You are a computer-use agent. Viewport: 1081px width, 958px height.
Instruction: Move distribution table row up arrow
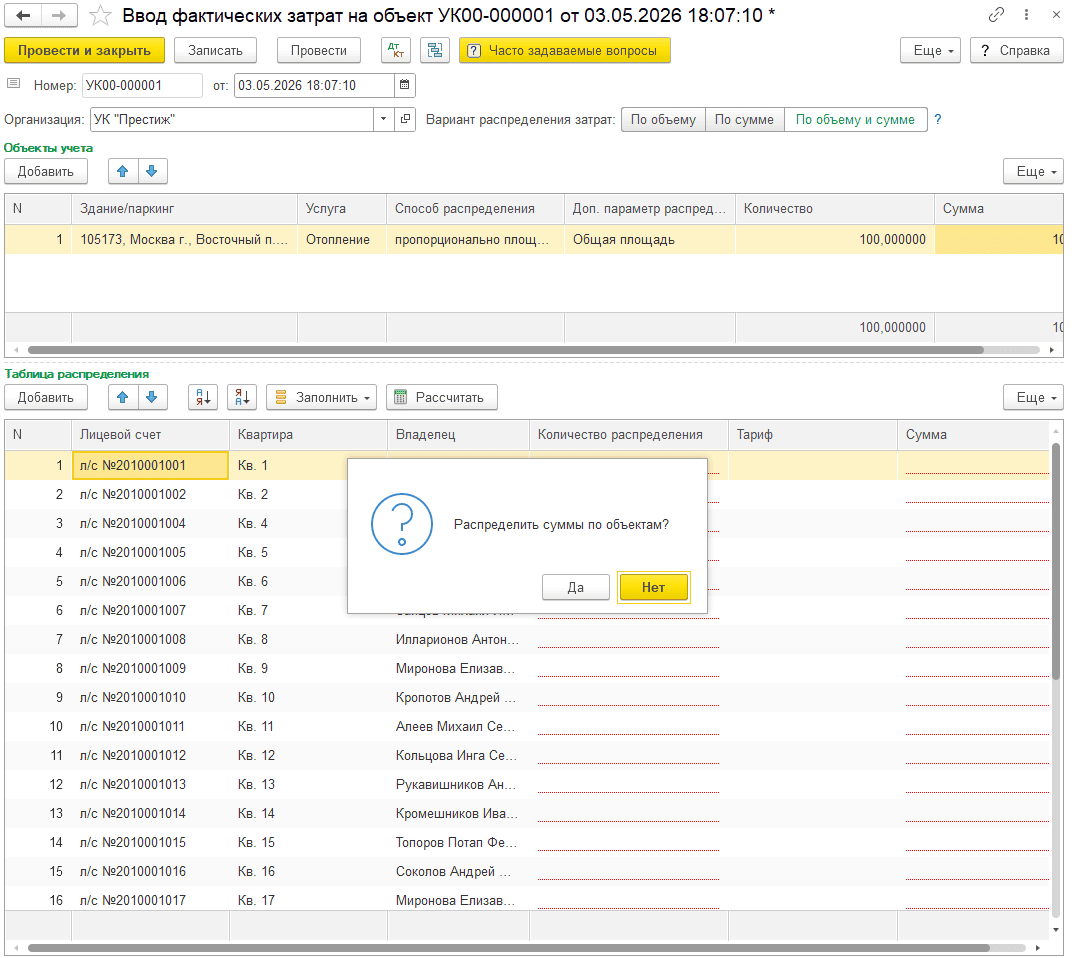click(x=123, y=398)
